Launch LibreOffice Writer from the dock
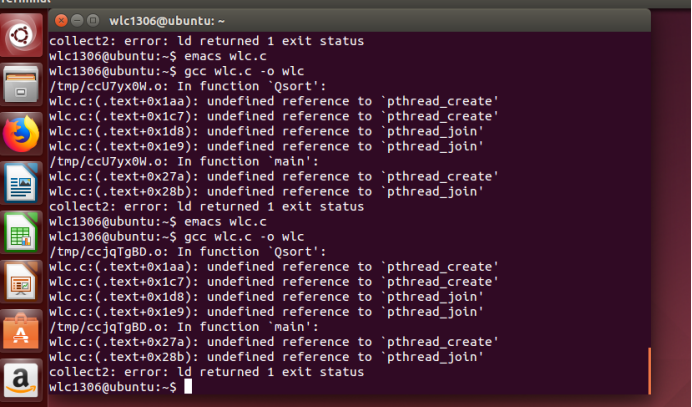Viewport: 692px width, 407px height. [x=21, y=184]
